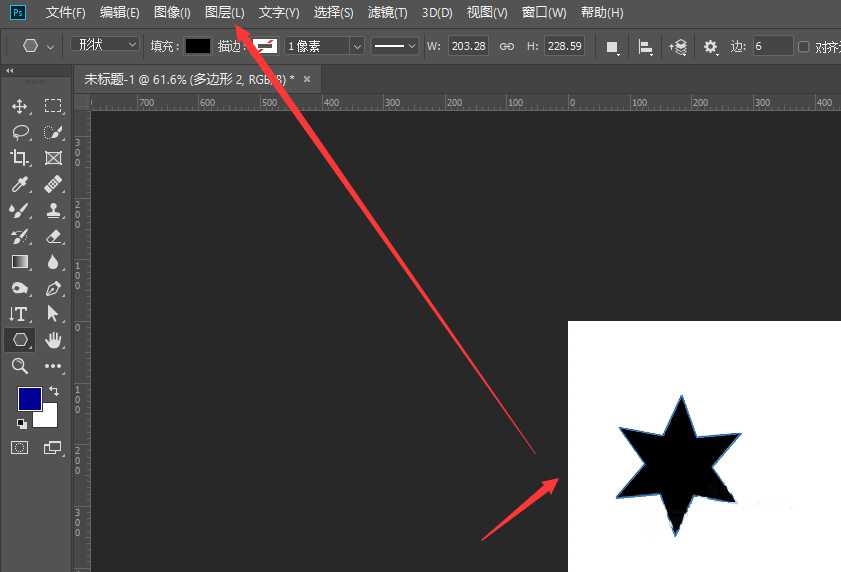Viewport: 841px width, 572px height.
Task: Open the stroke color swatch
Action: click(x=265, y=46)
